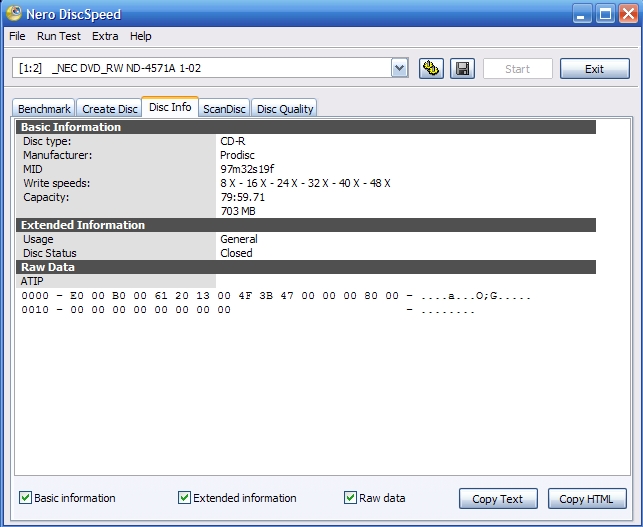Switch to the Benchmark tab
Viewport: 643px width, 527px height.
[x=44, y=109]
